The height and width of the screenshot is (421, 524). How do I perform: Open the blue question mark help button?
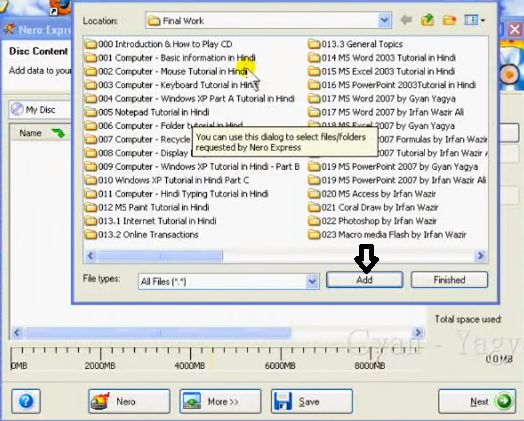point(26,401)
